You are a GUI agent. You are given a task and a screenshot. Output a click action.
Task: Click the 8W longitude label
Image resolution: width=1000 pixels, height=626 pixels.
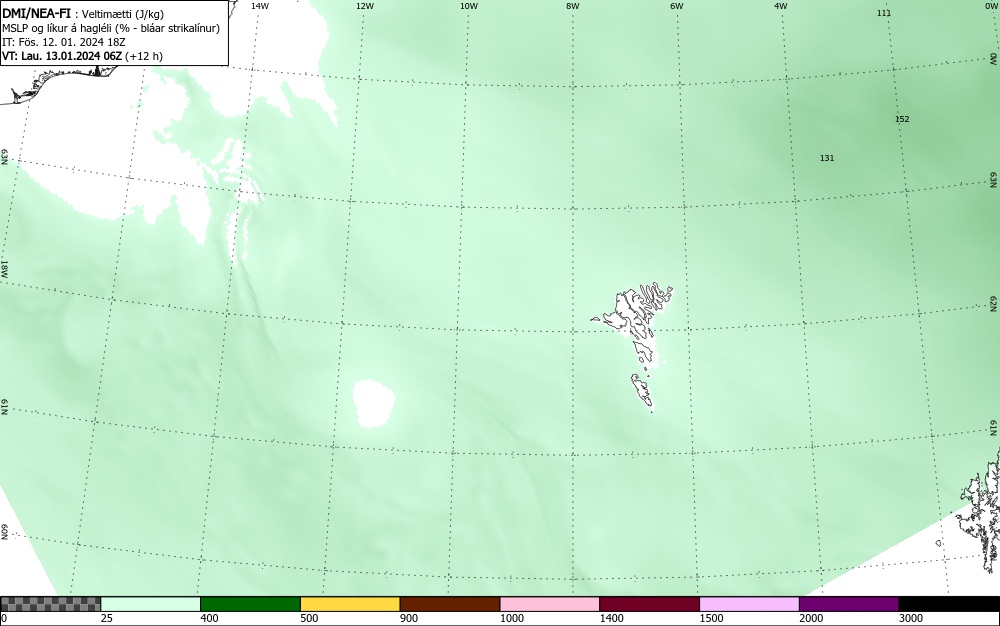click(573, 6)
